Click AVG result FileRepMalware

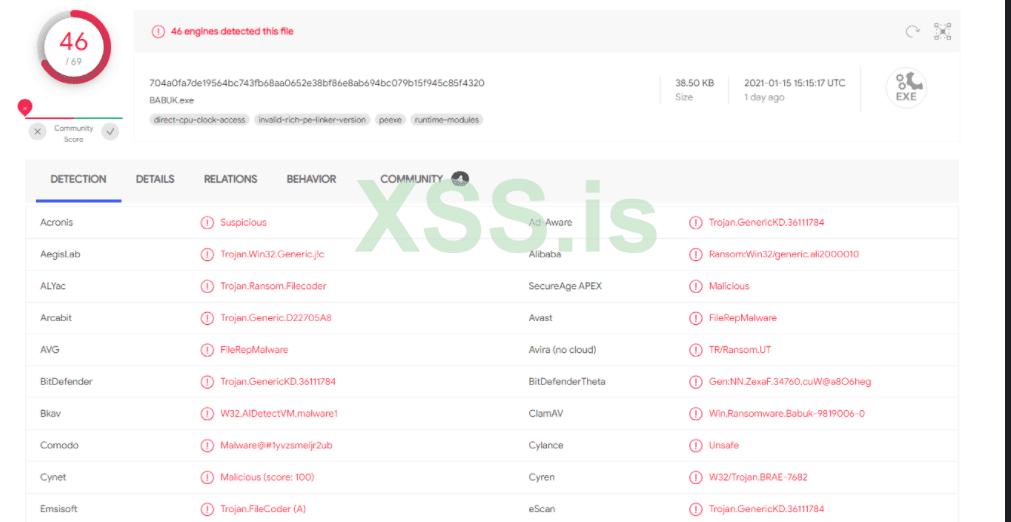254,350
